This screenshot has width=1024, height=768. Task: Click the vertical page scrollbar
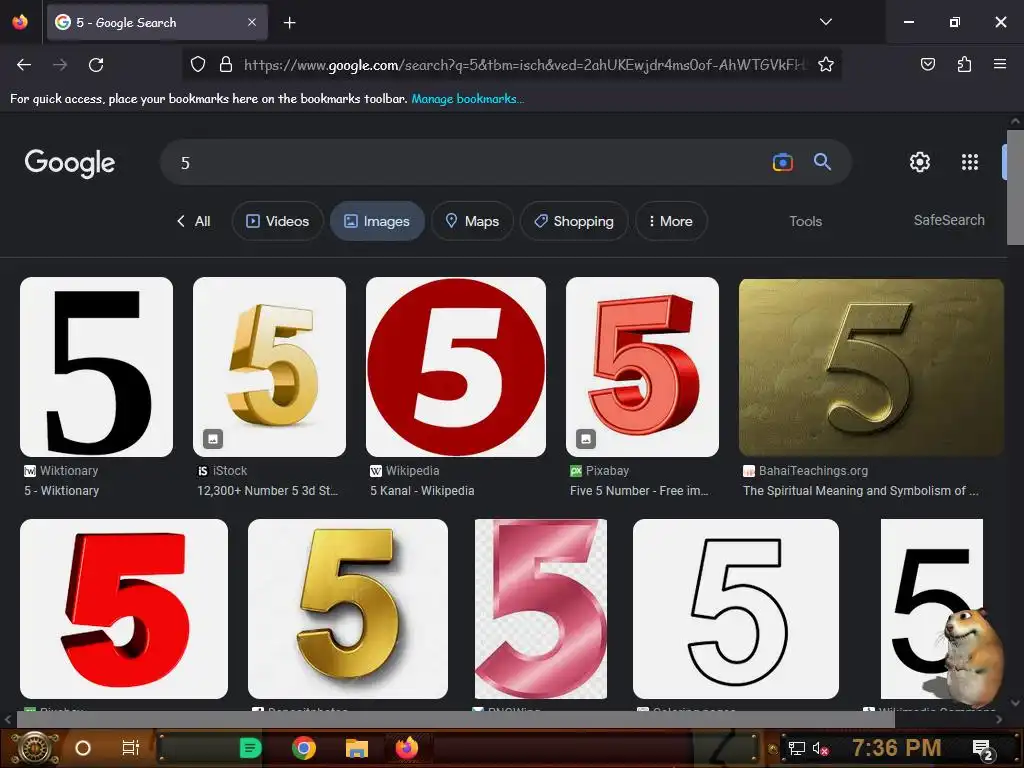click(1016, 187)
